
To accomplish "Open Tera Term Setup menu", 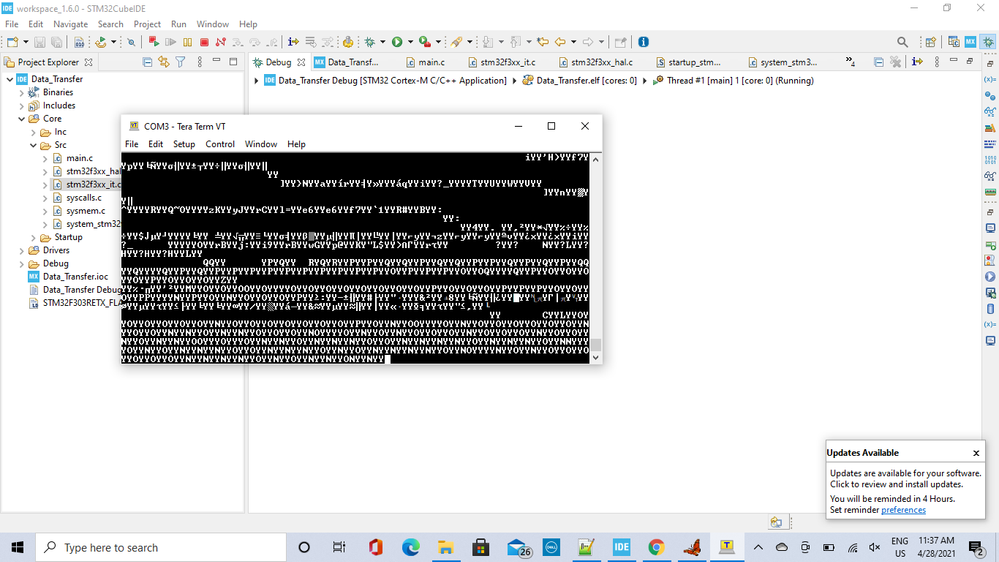I will [x=184, y=144].
